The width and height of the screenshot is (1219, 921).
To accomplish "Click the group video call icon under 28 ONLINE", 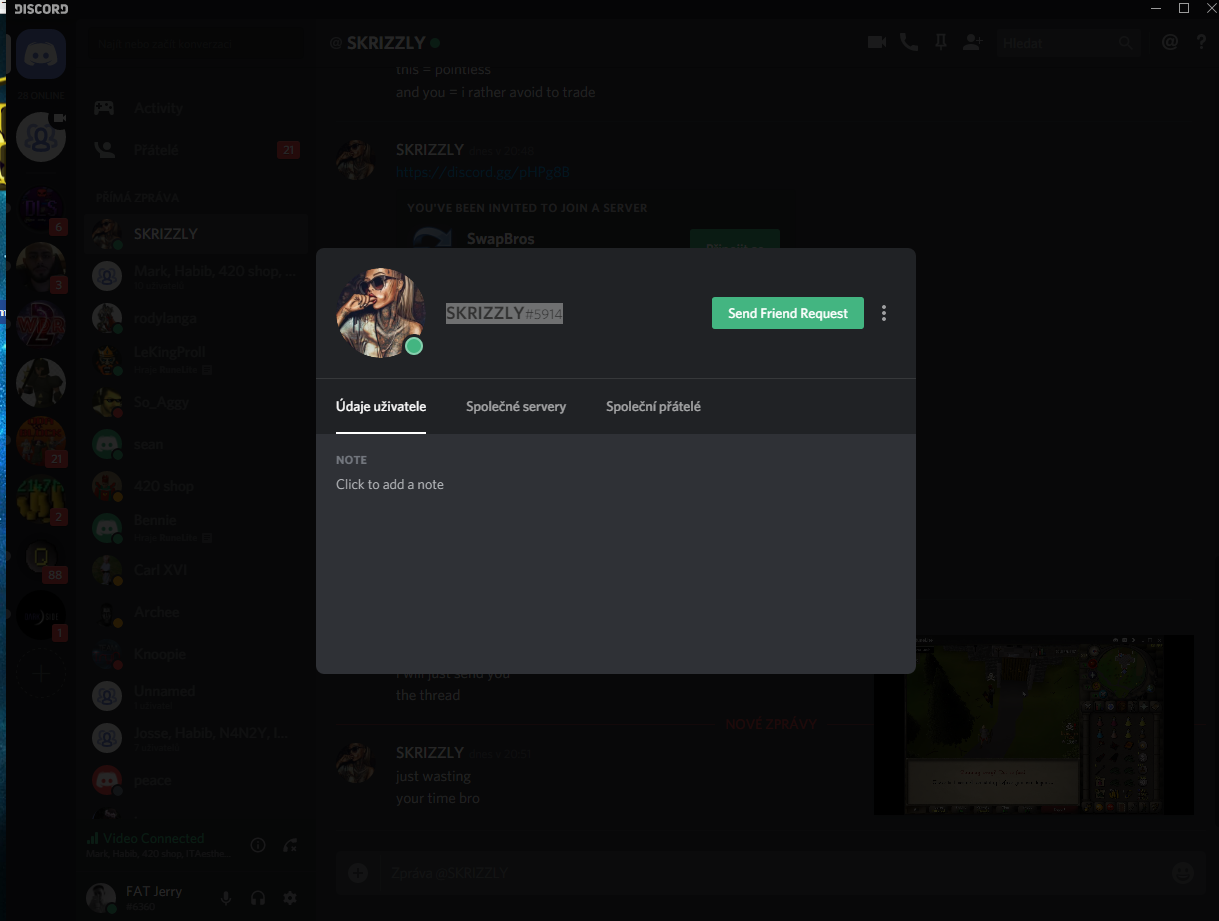I will point(41,137).
